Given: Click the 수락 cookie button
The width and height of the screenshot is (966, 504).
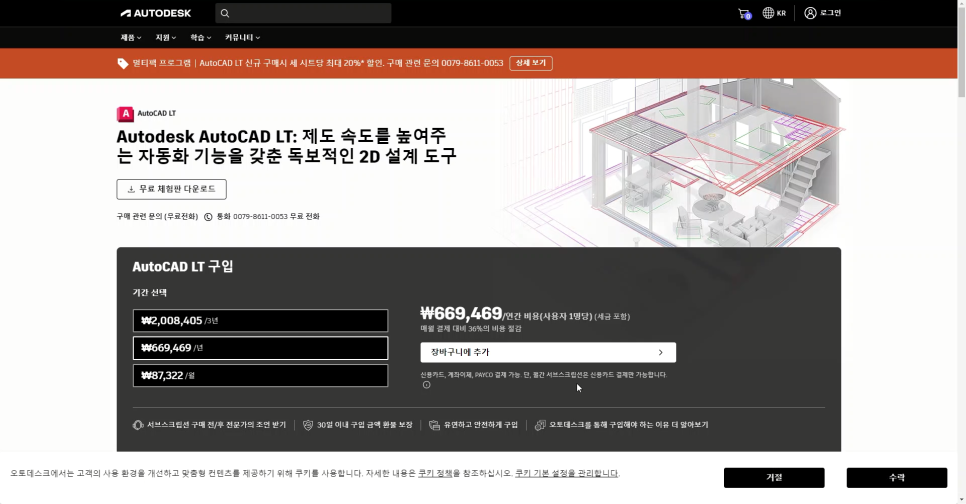Looking at the screenshot, I should 896,478.
